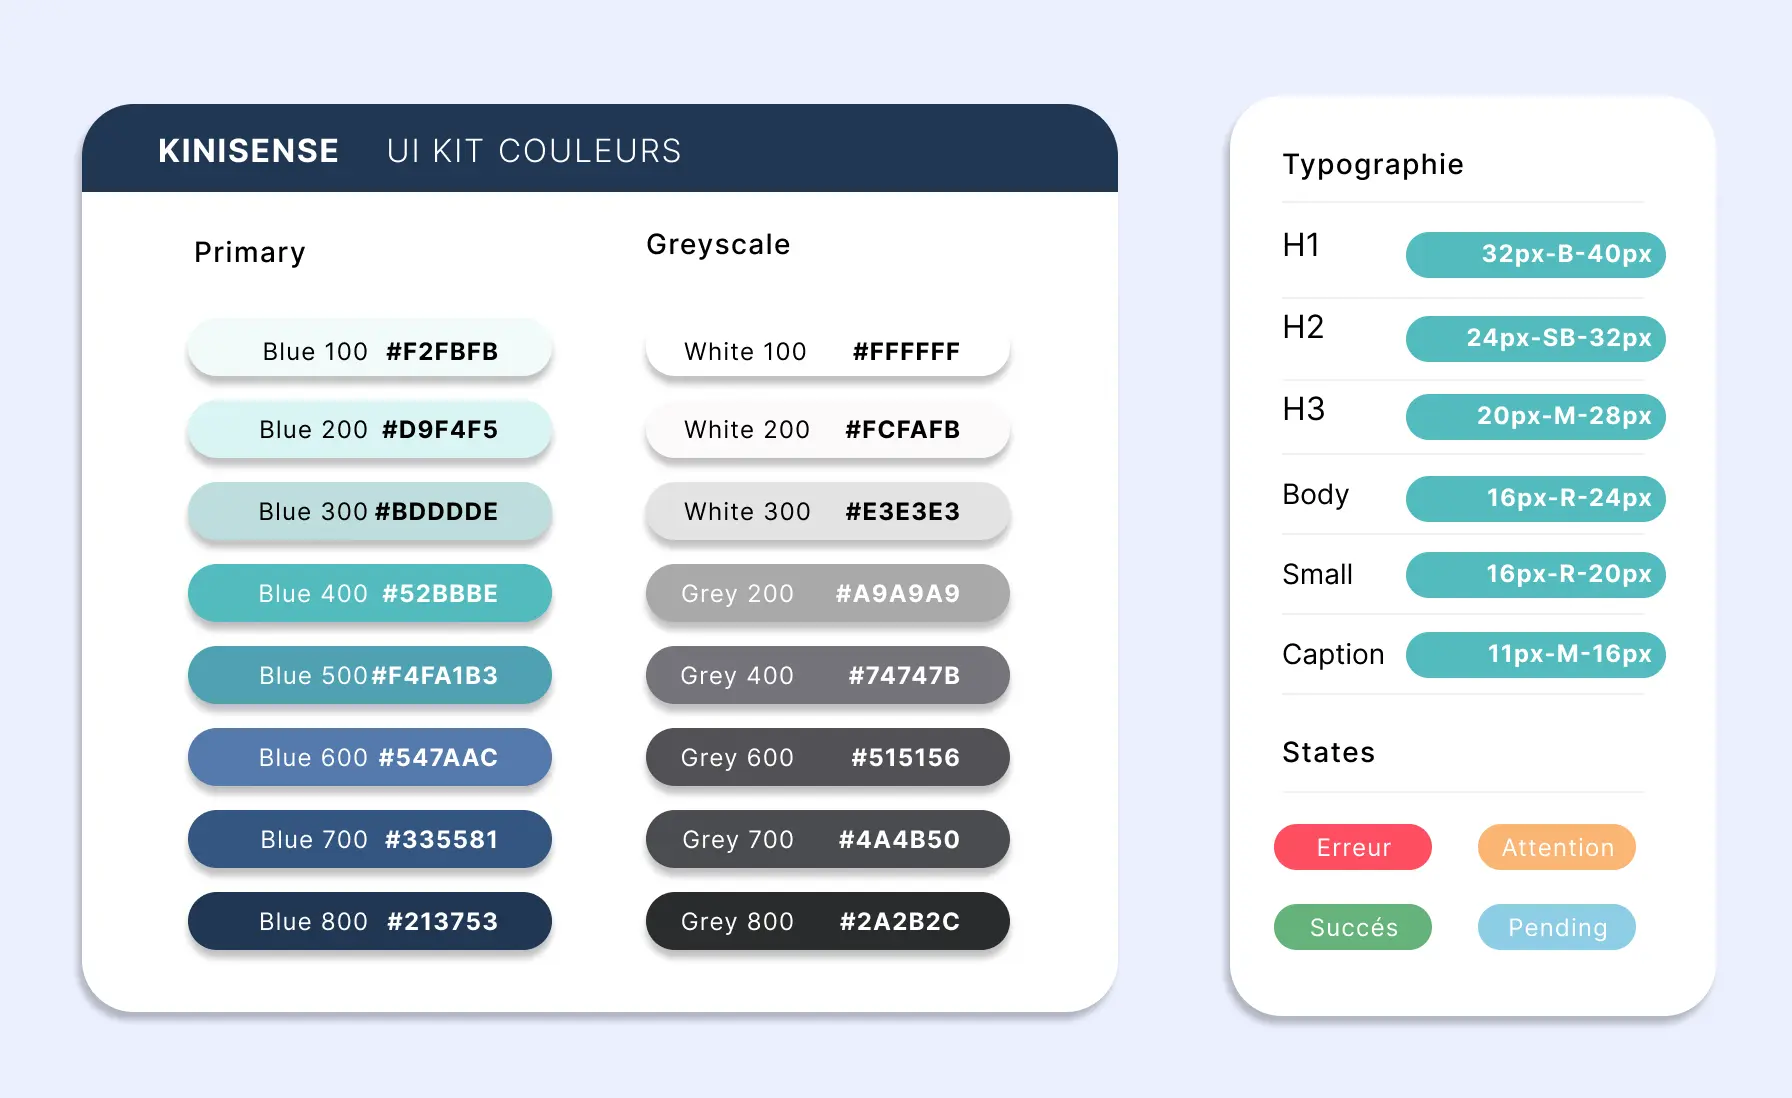Choose the Grey 400 #74747B swatch
Viewport: 1792px width, 1098px height.
(x=827, y=676)
